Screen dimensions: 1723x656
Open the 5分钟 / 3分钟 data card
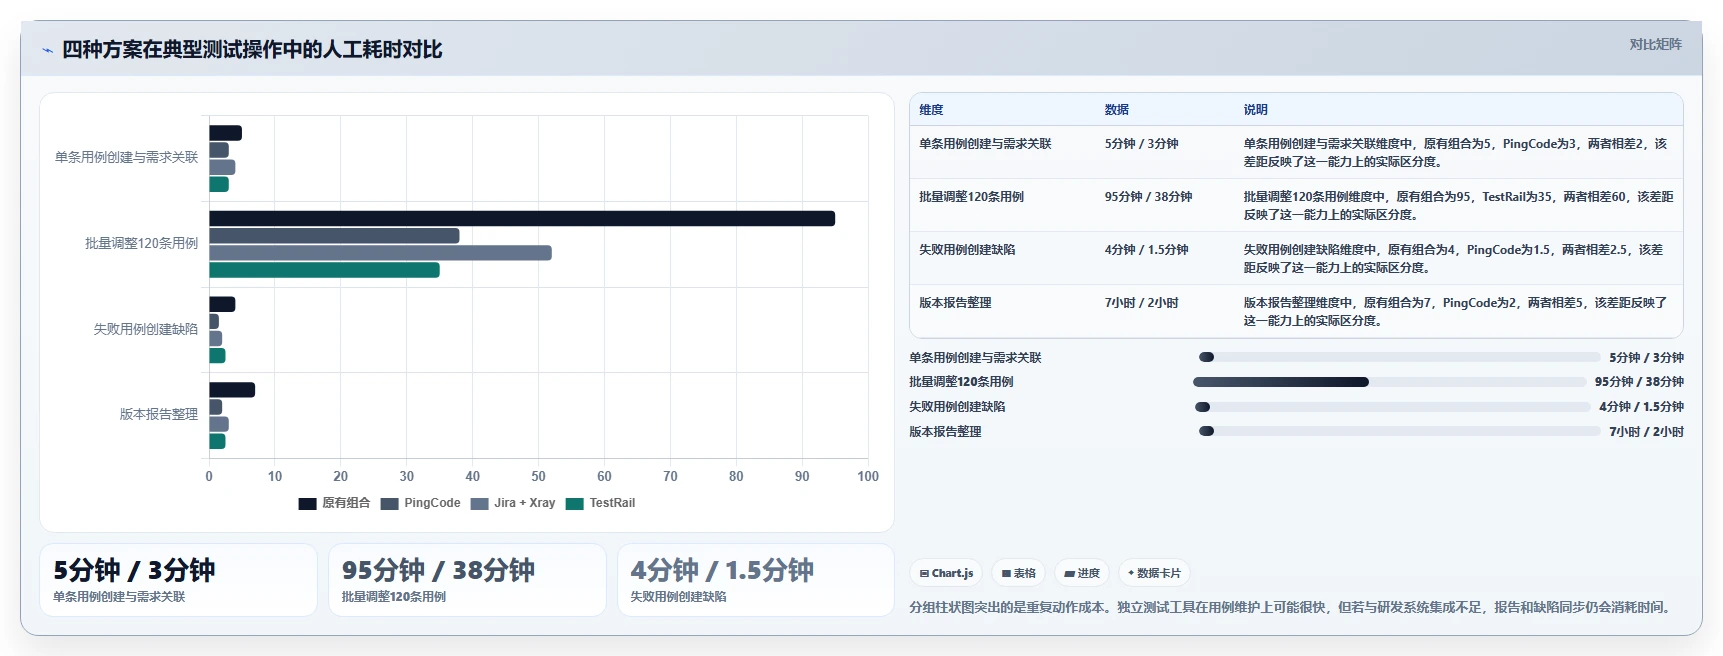tap(178, 580)
